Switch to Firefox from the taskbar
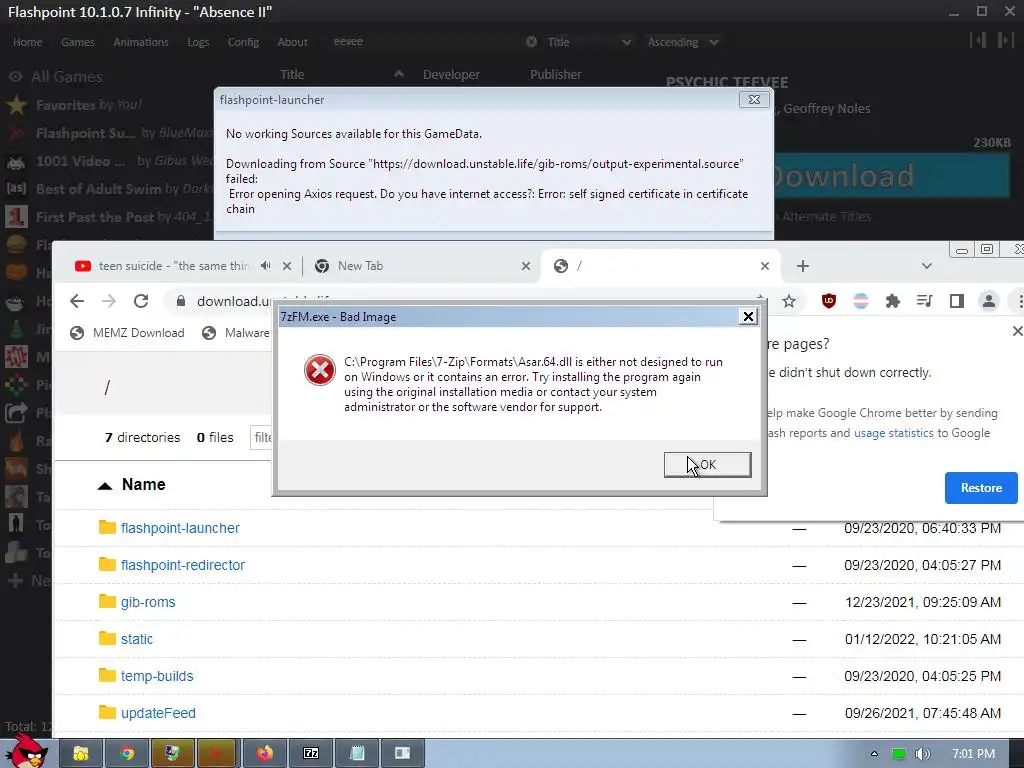Screen dimensions: 1024x768 (264, 754)
